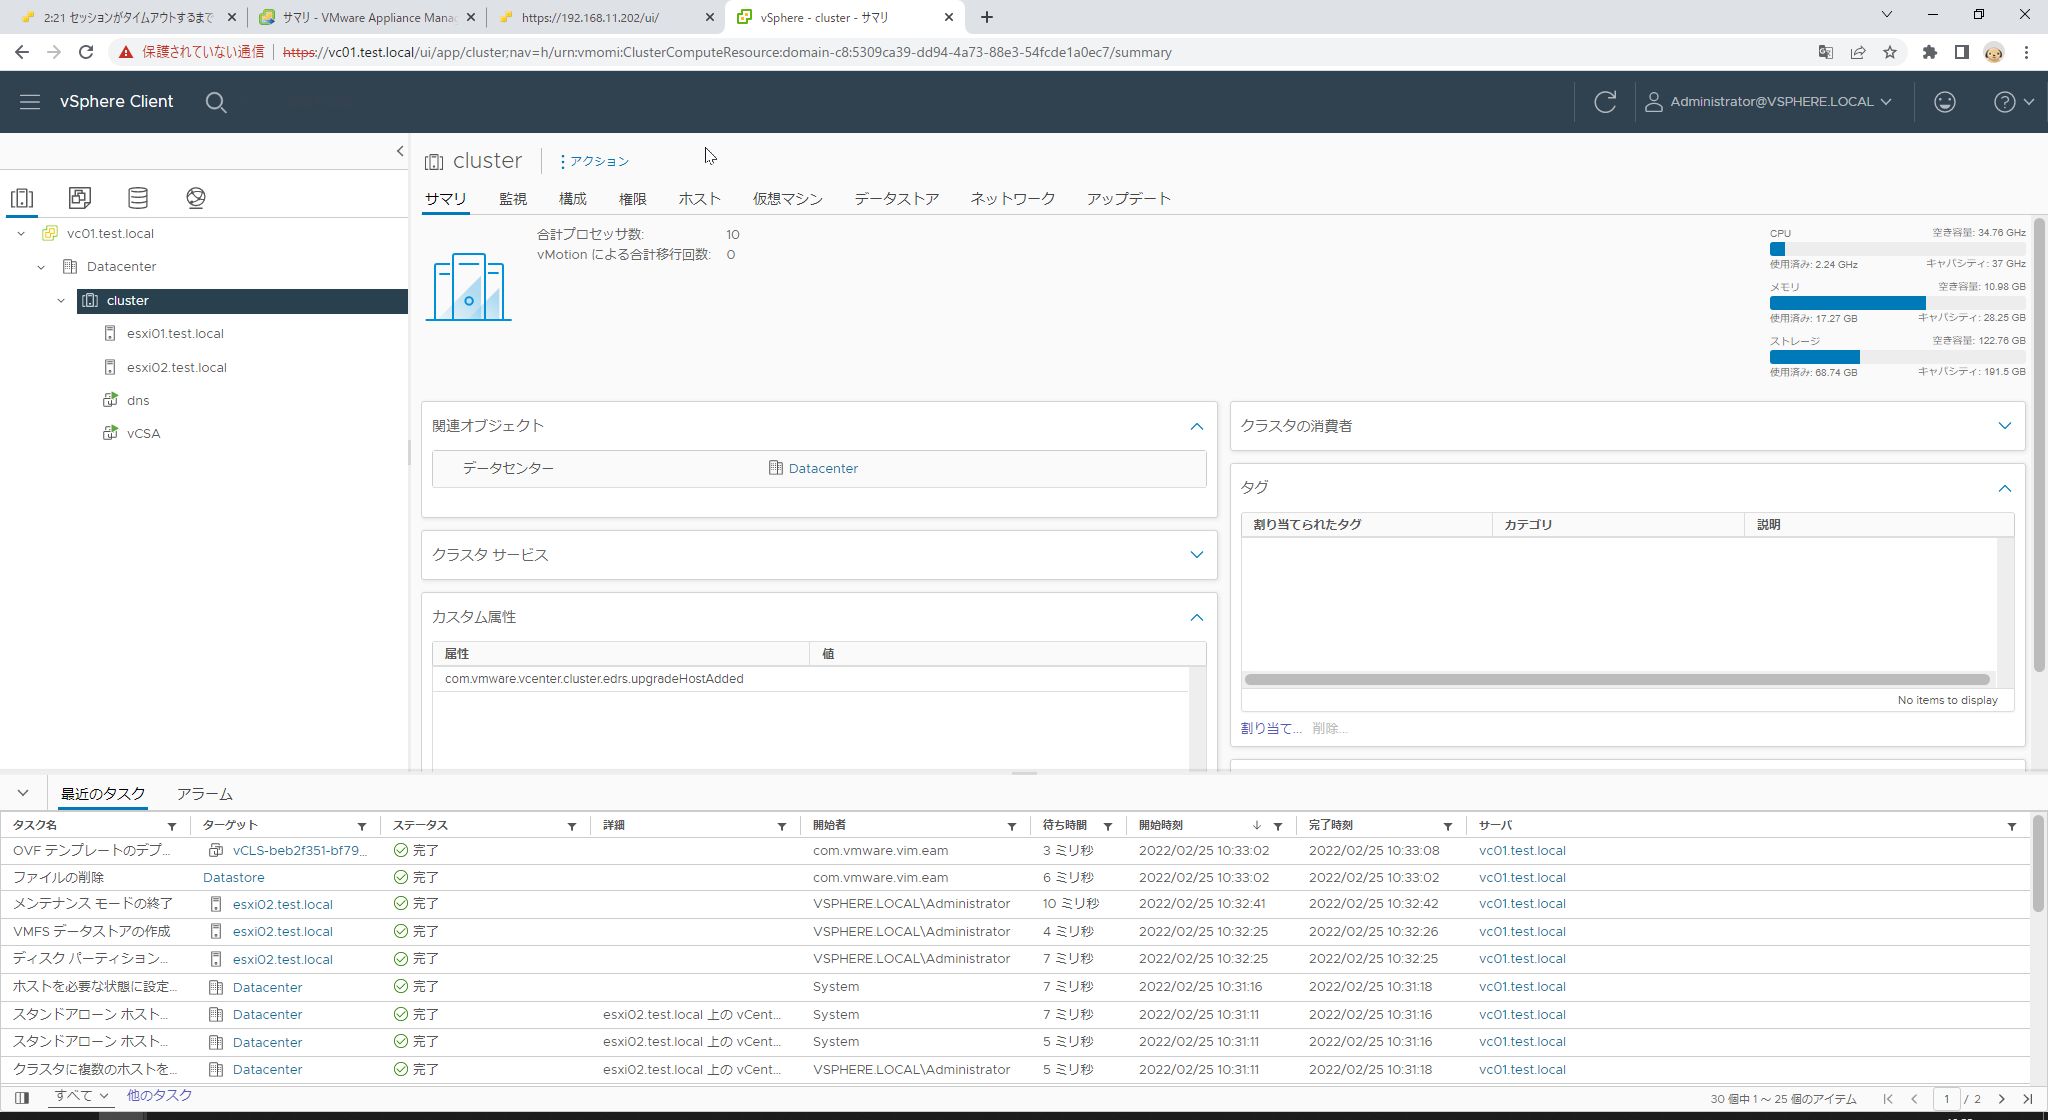2048x1120 pixels.
Task: Click the tasks page number field
Action: click(x=1946, y=1100)
